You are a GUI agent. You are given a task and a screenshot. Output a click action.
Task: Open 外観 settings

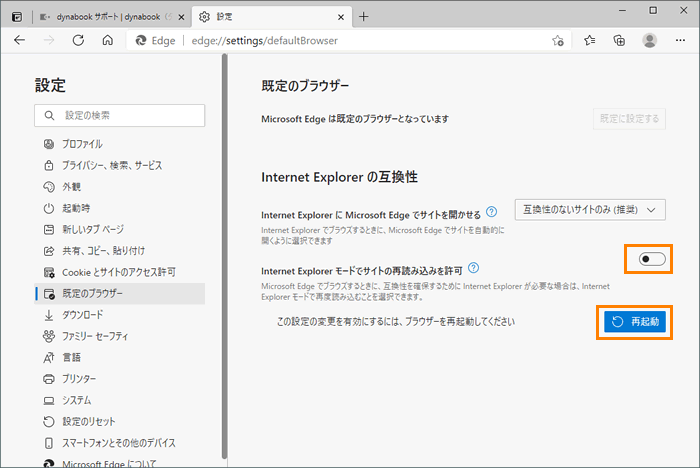(120, 187)
